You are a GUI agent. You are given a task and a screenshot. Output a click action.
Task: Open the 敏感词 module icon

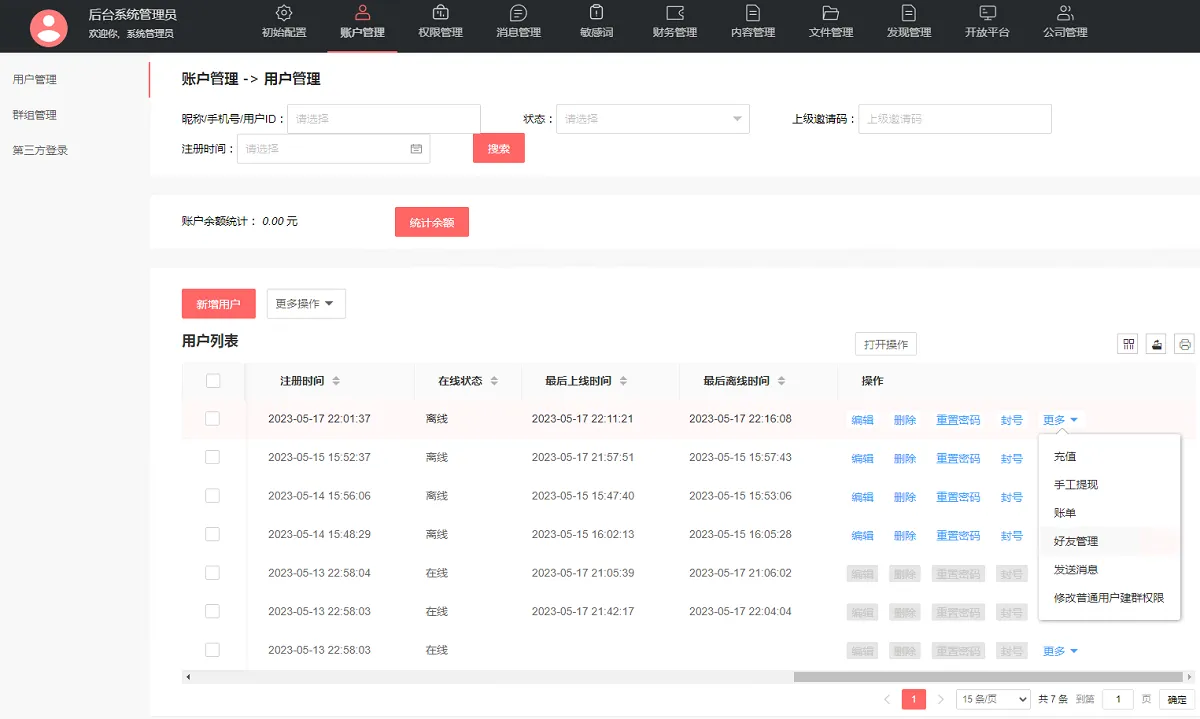click(x=596, y=16)
